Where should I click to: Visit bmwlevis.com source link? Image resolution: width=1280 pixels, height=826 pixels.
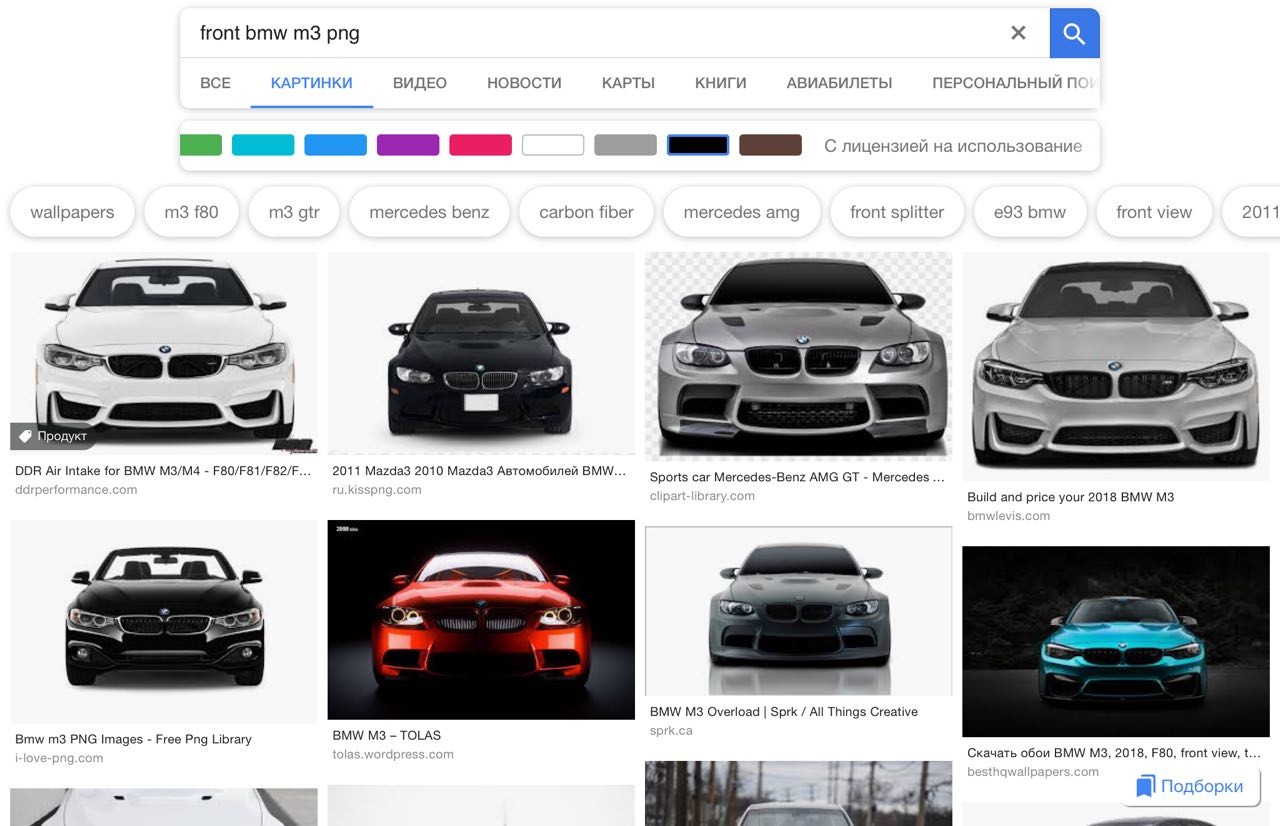point(1008,516)
